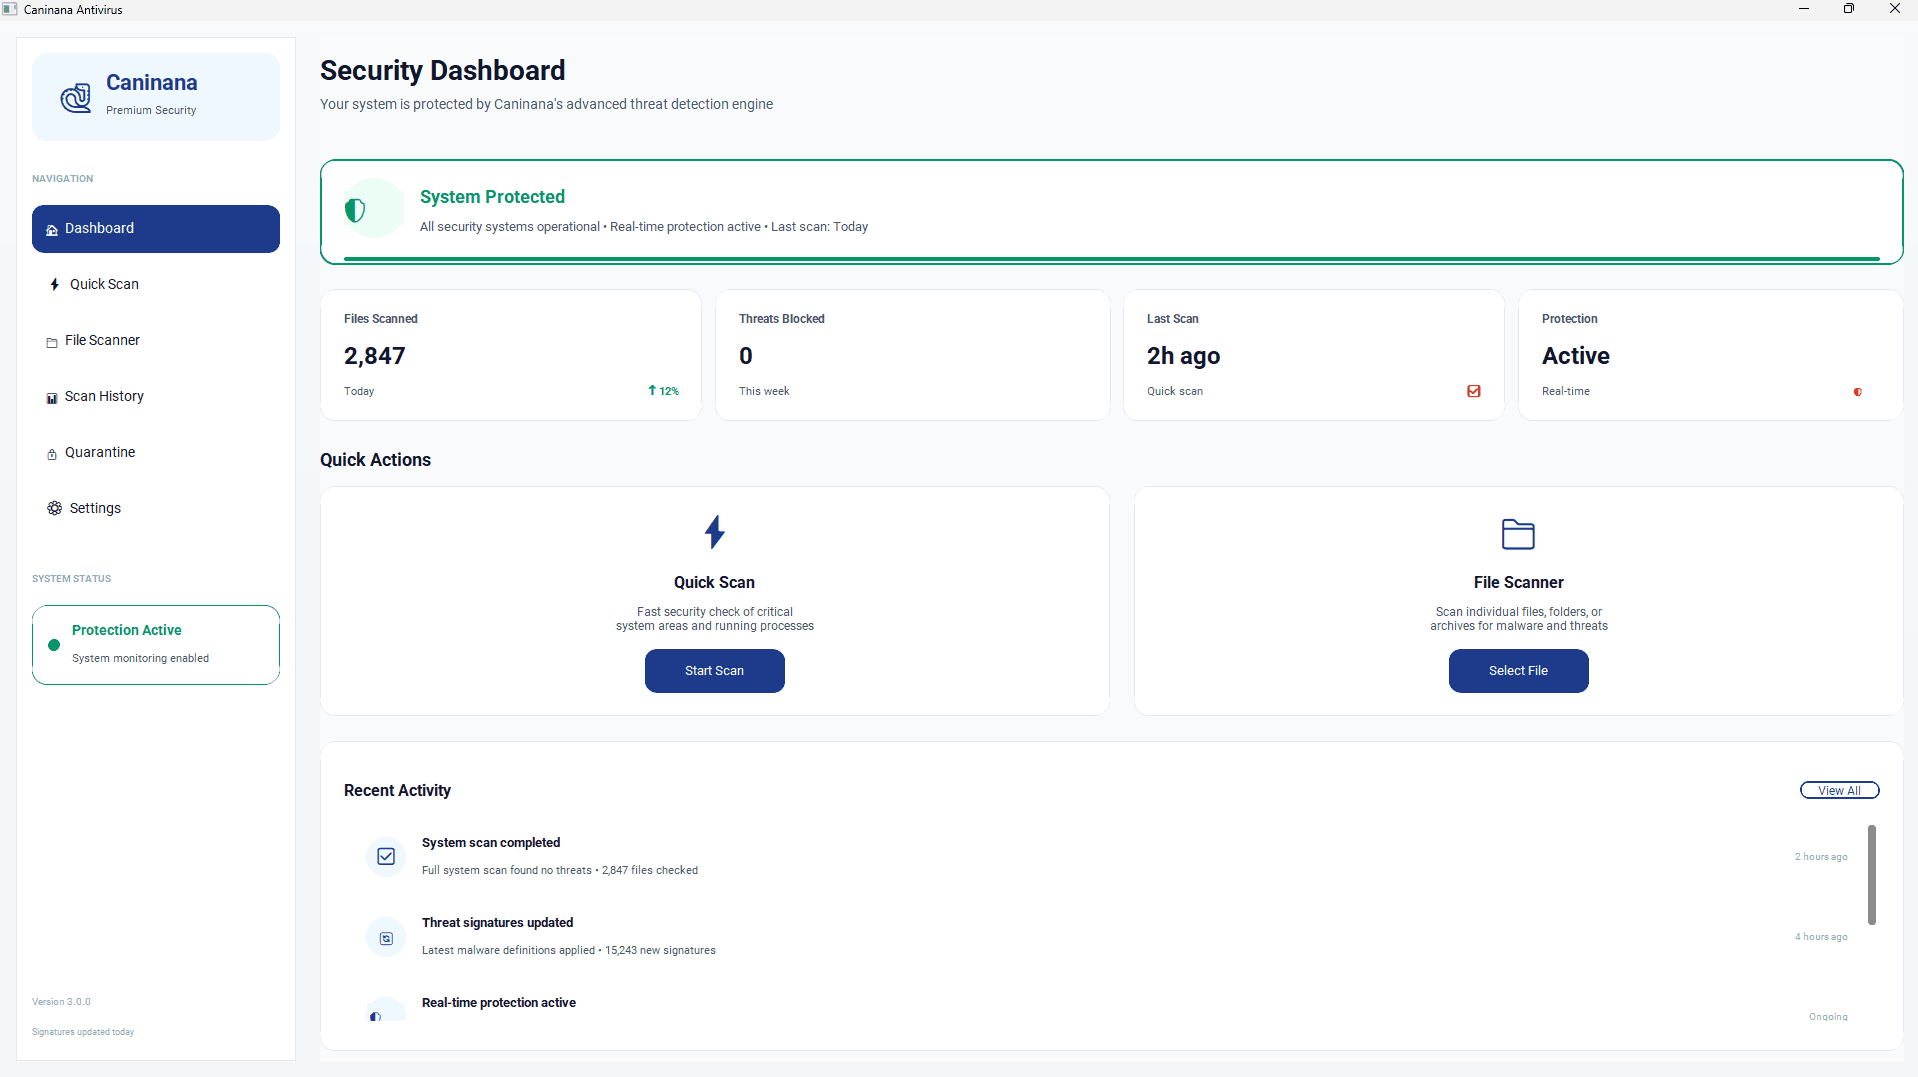Open View All recent activity
This screenshot has height=1077, width=1918.
(1838, 790)
